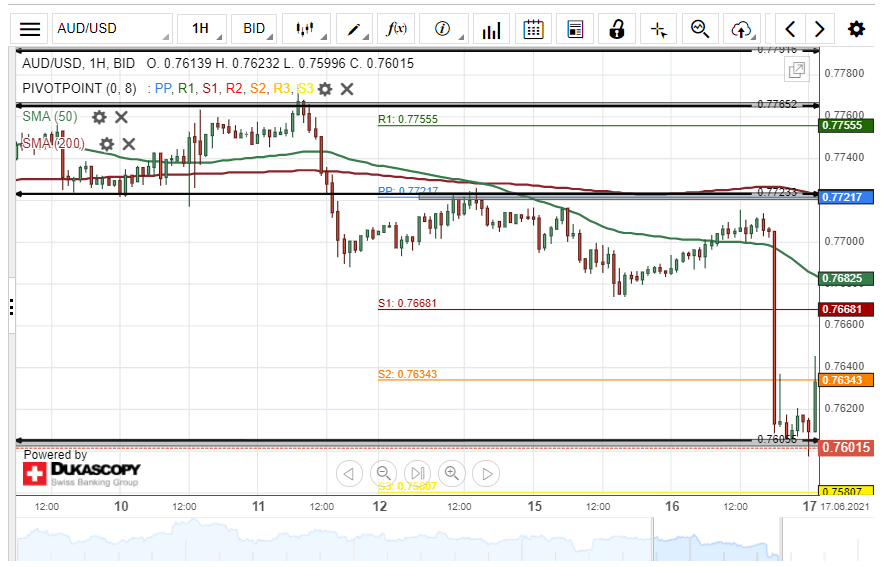Screen dimensions: 884x567
Task: Open the AUD/USD instrument selector
Action: click(x=112, y=29)
